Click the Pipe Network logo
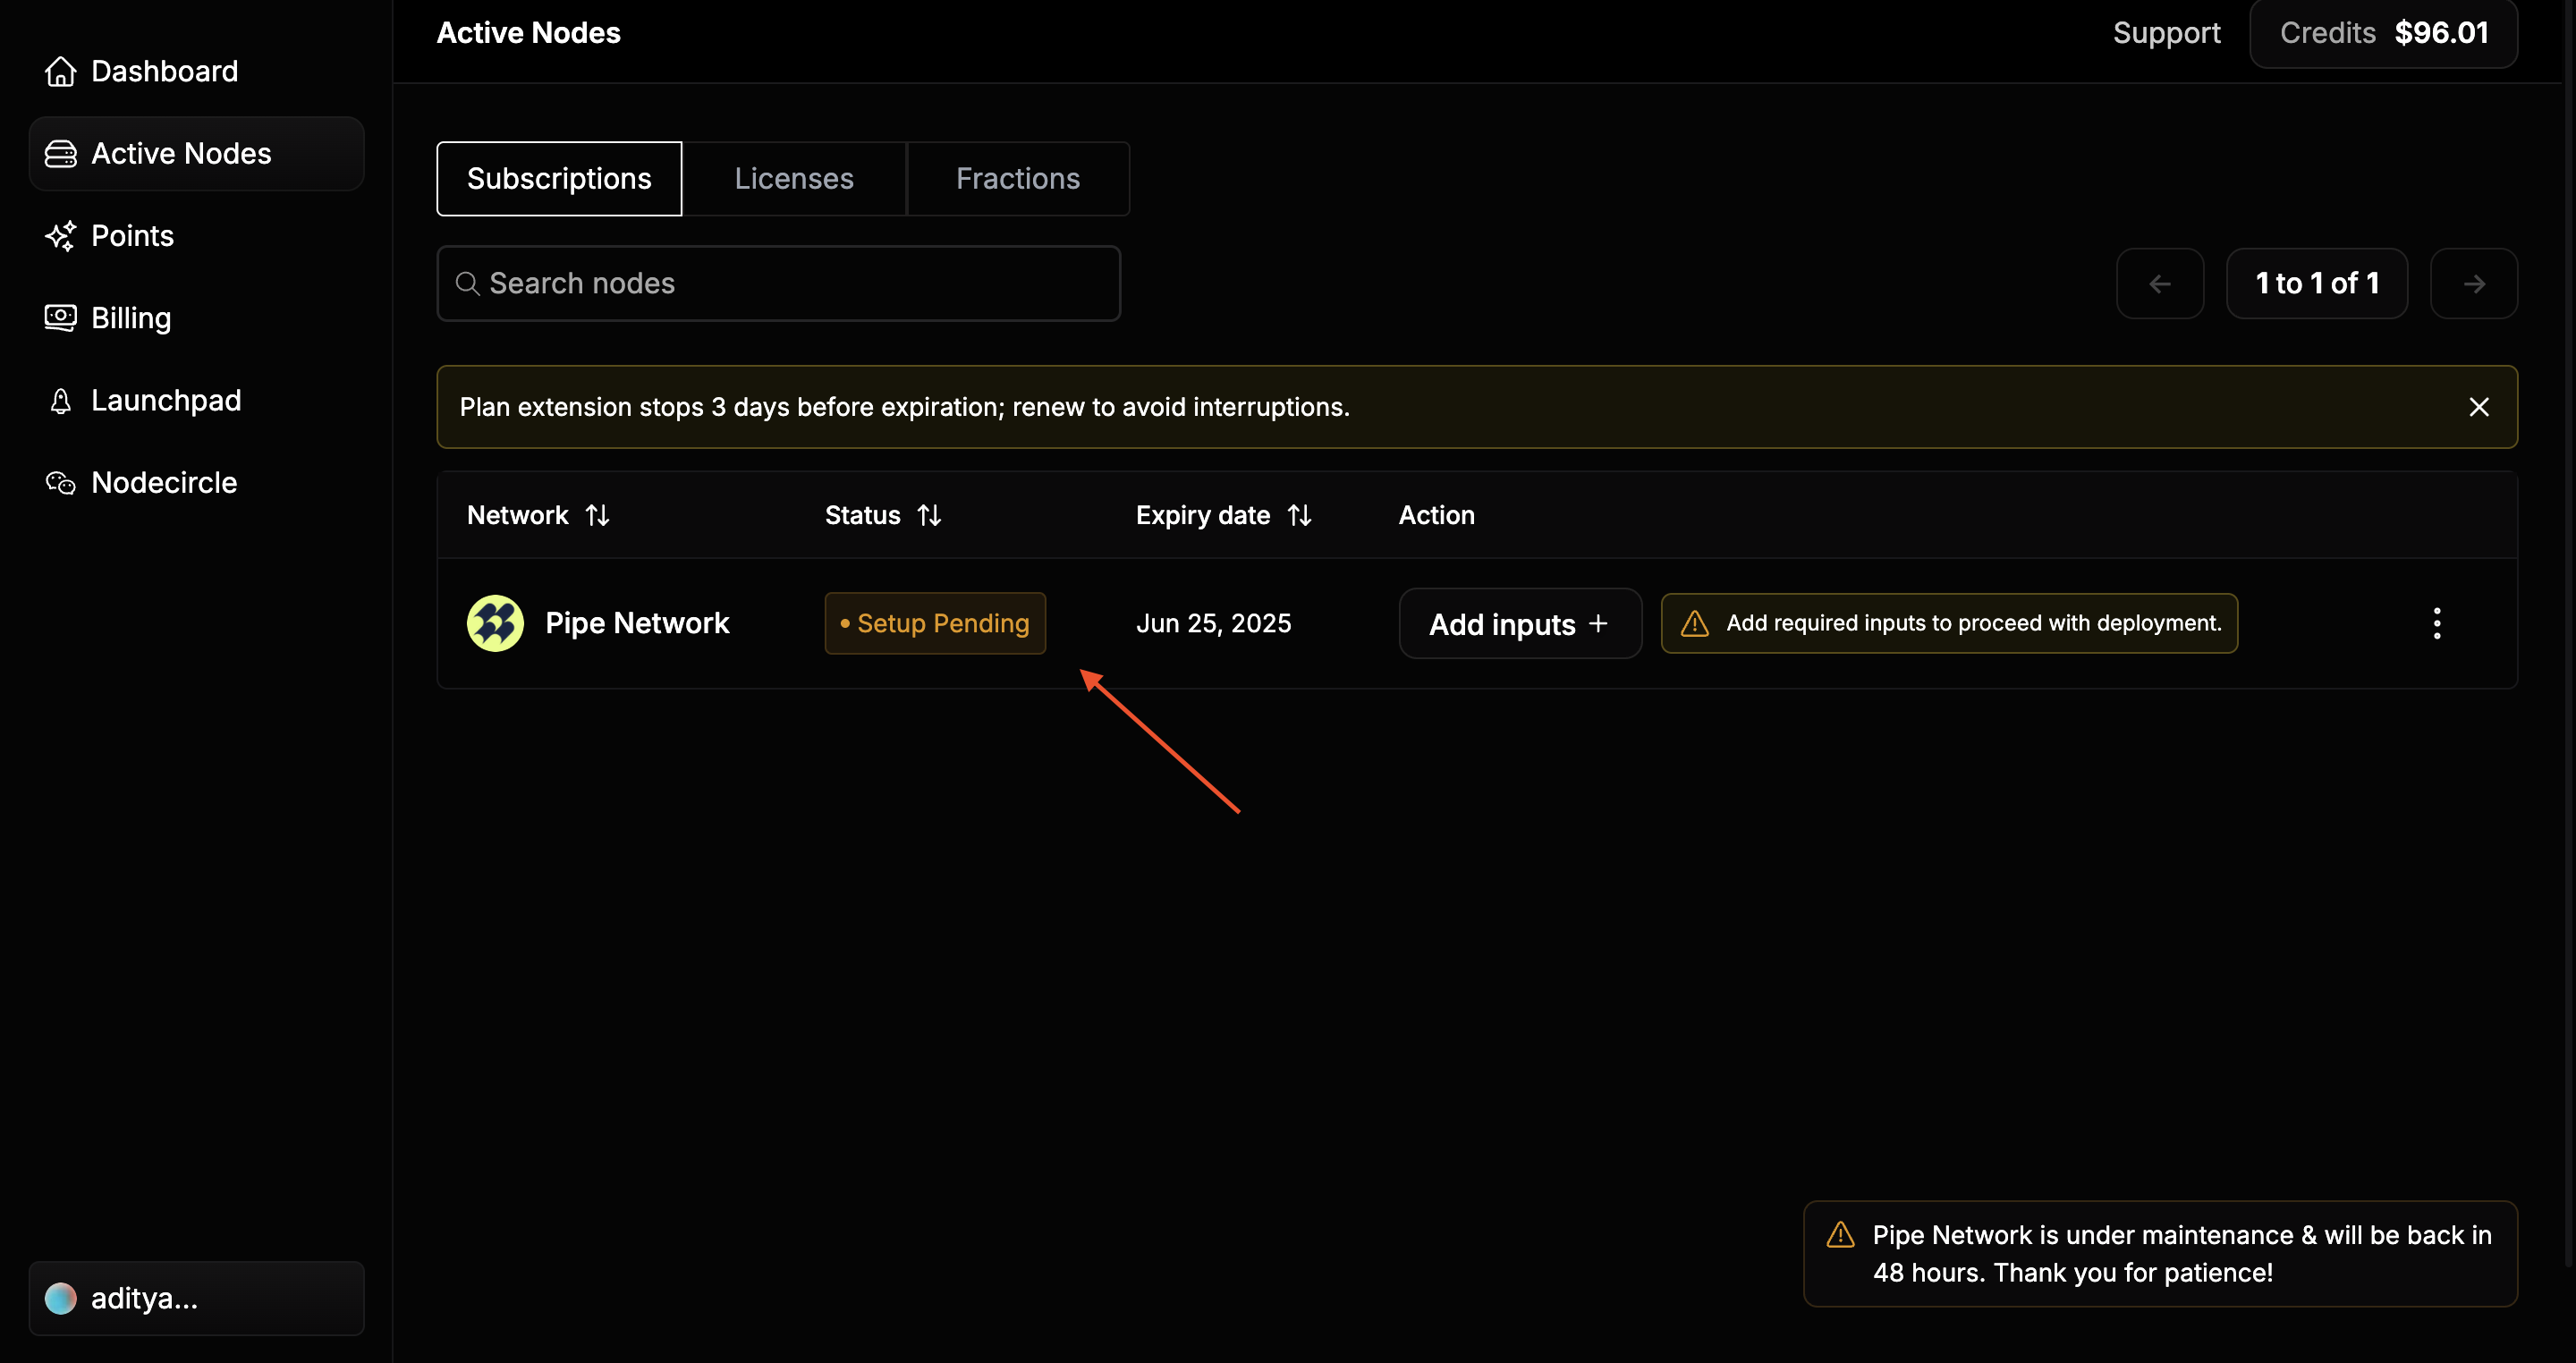This screenshot has width=2576, height=1363. click(x=495, y=624)
